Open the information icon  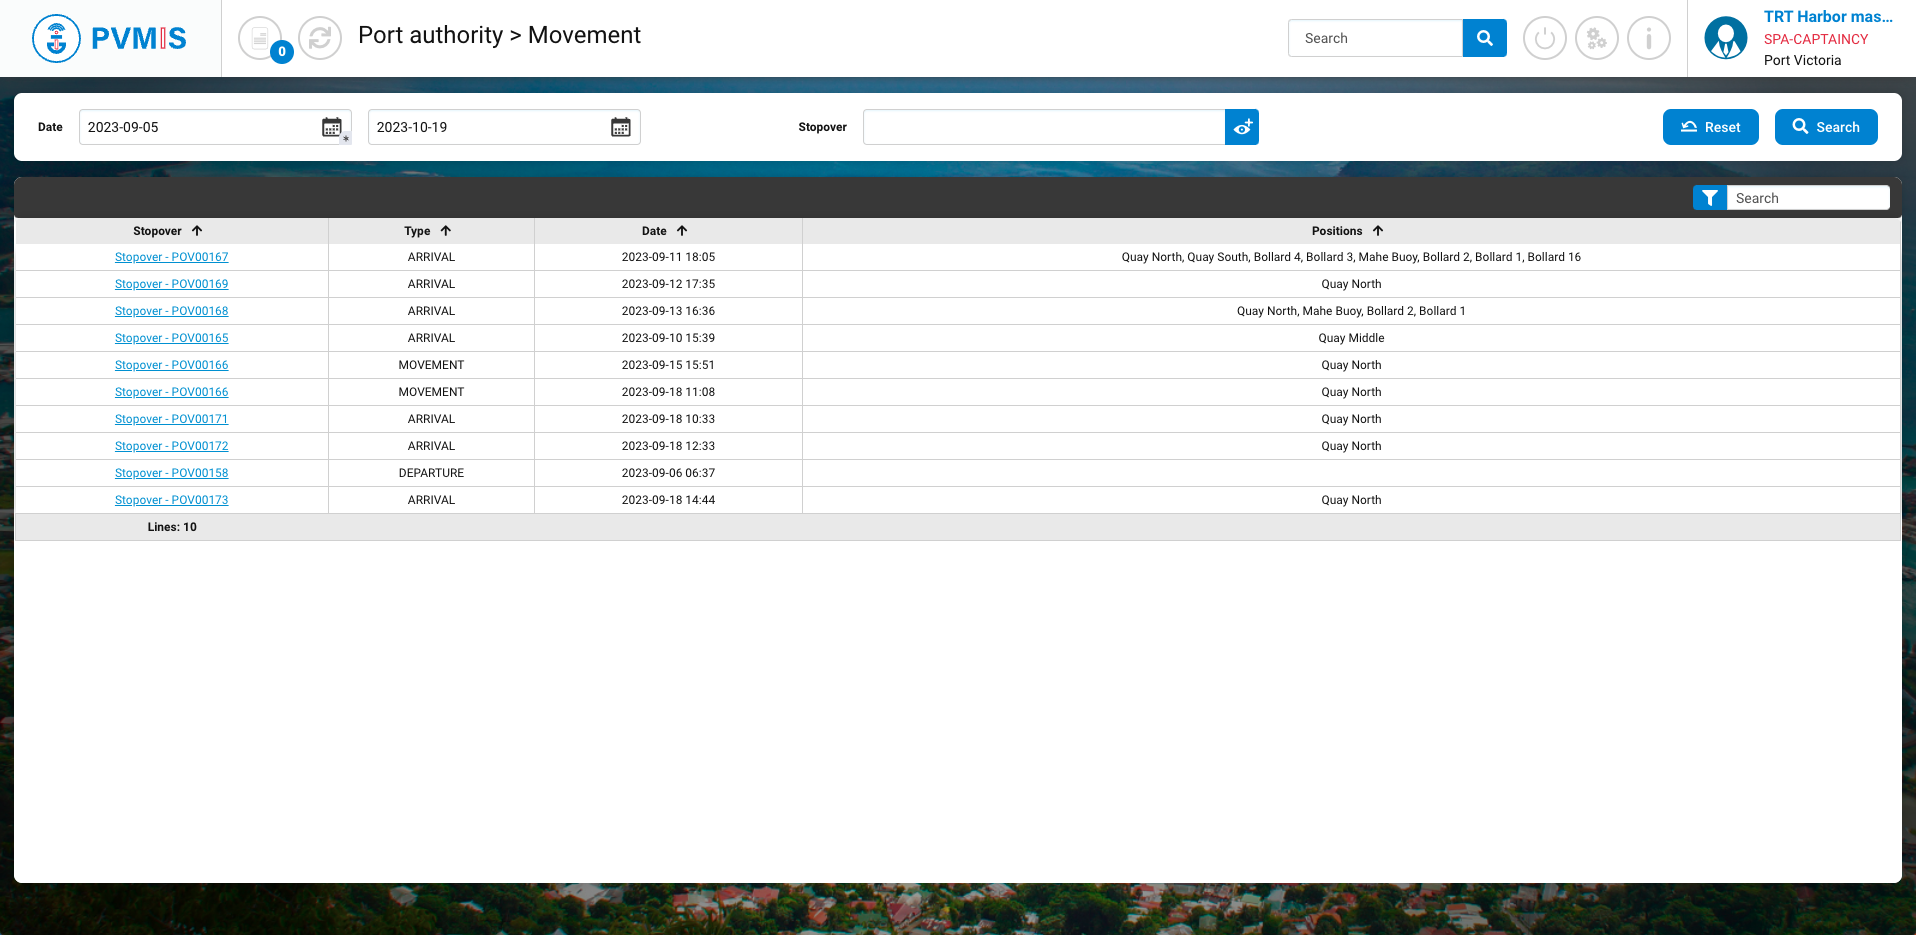click(x=1648, y=39)
